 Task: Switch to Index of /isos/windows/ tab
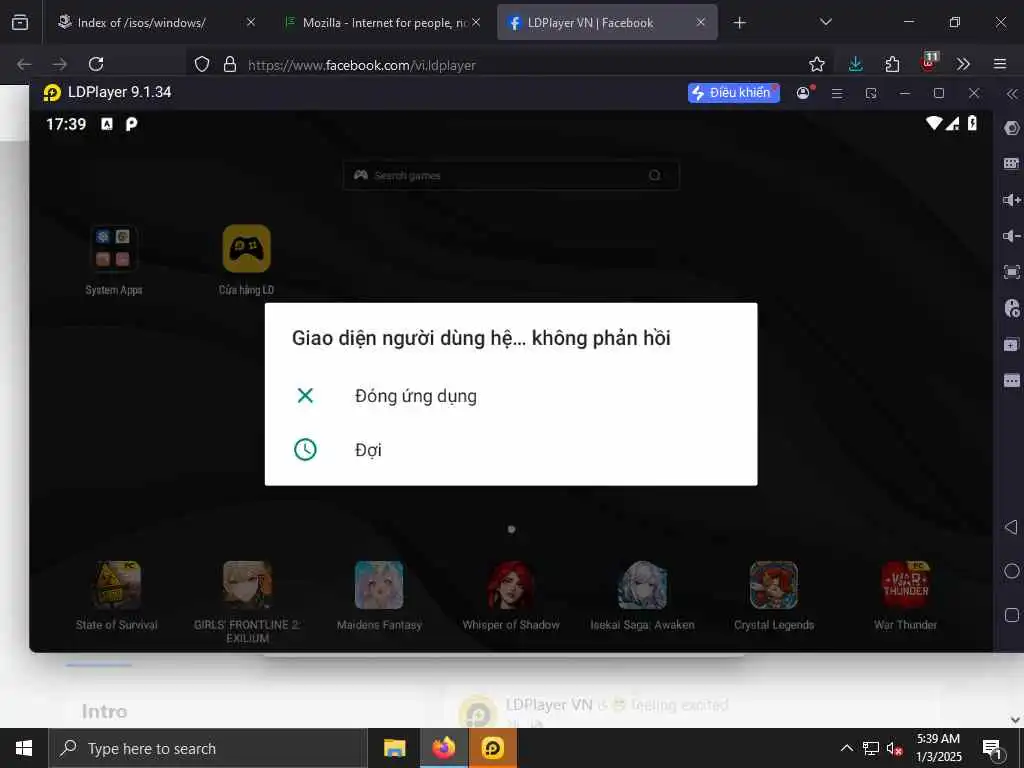pos(144,23)
